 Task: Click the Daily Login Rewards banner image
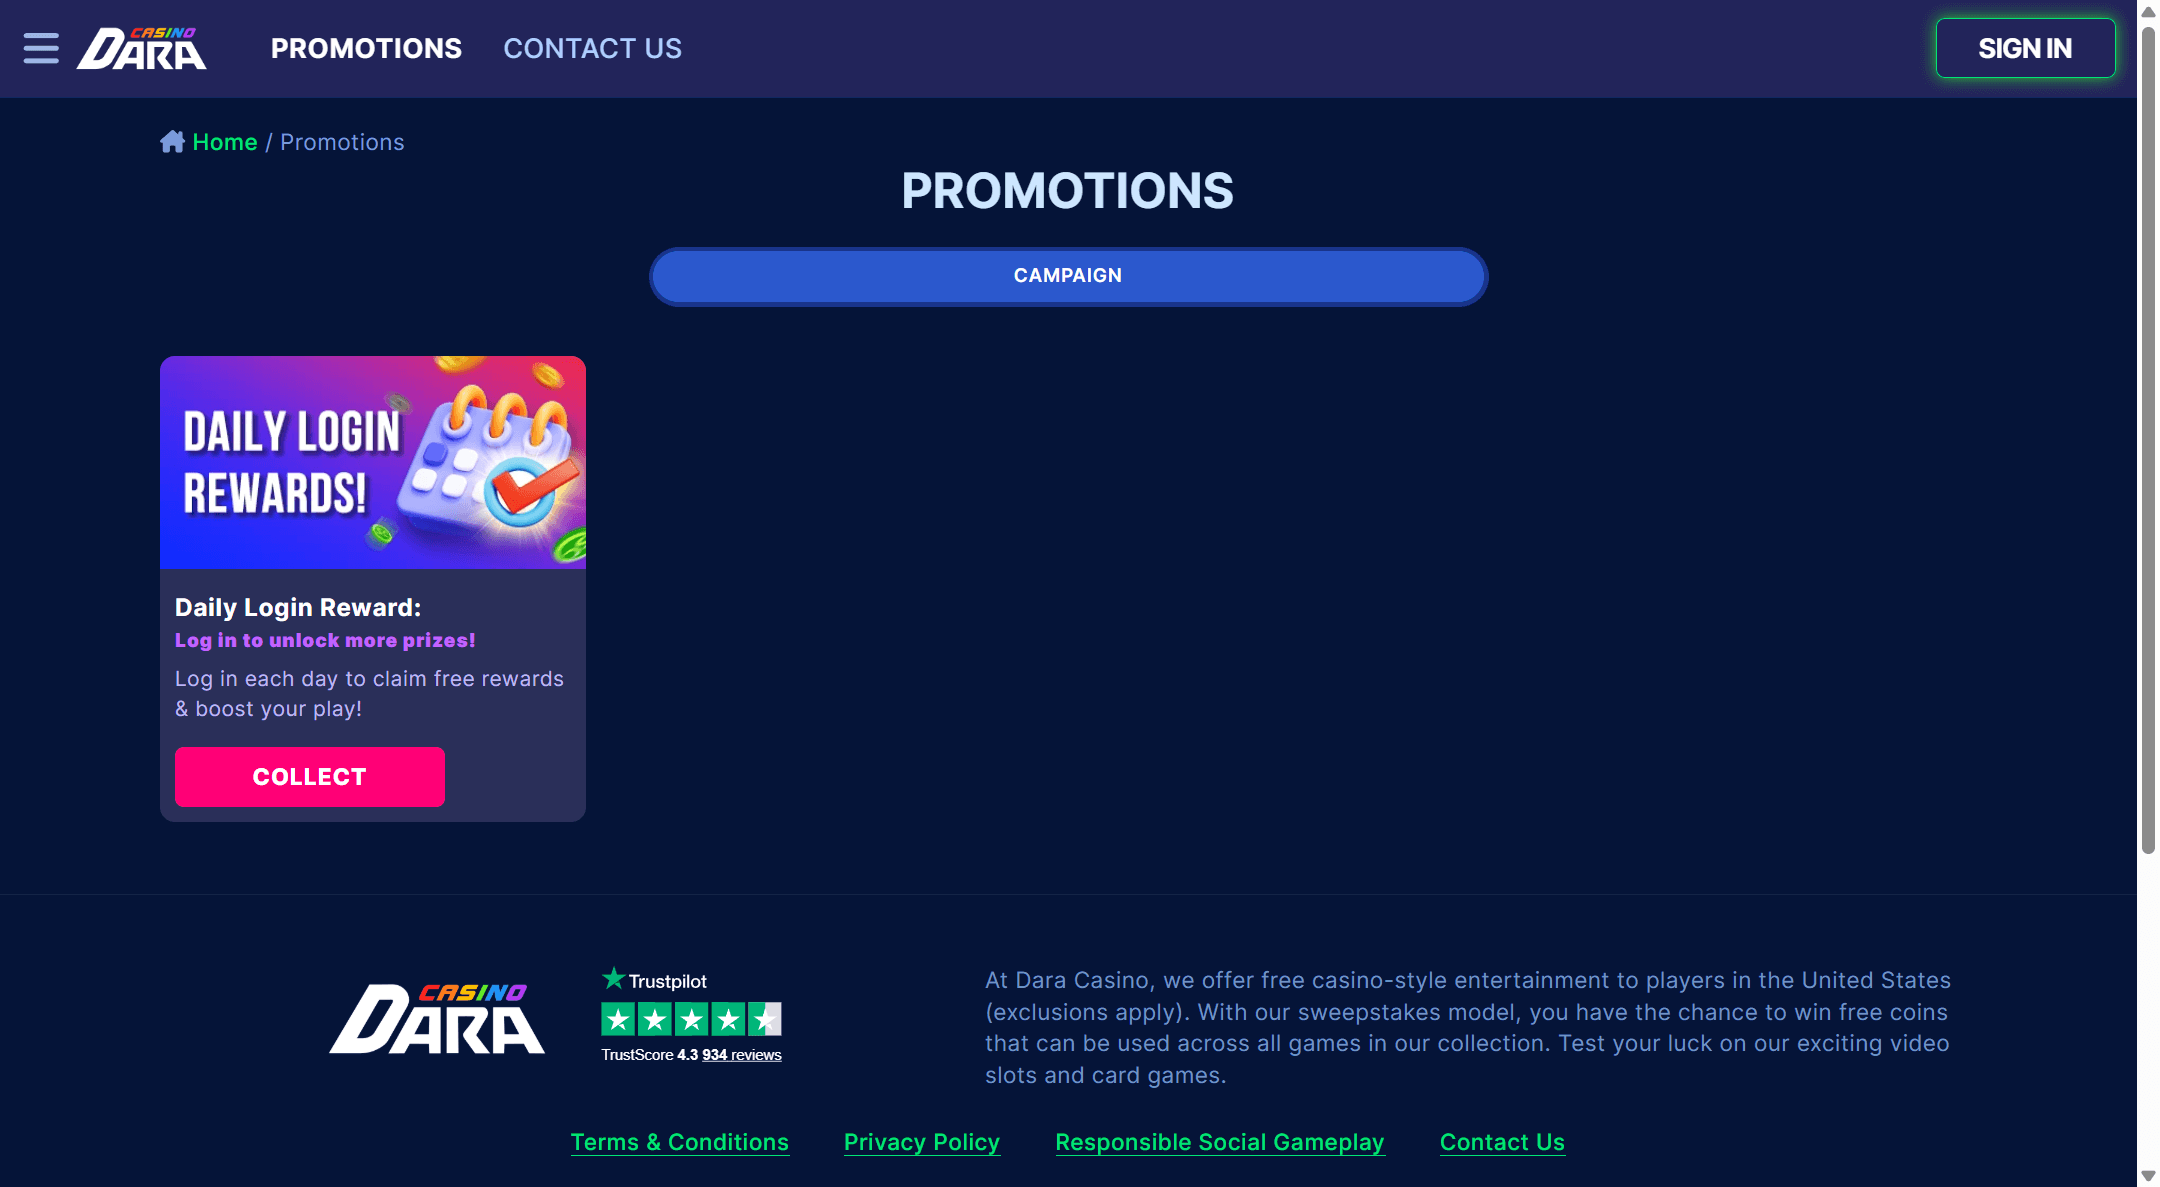point(373,462)
